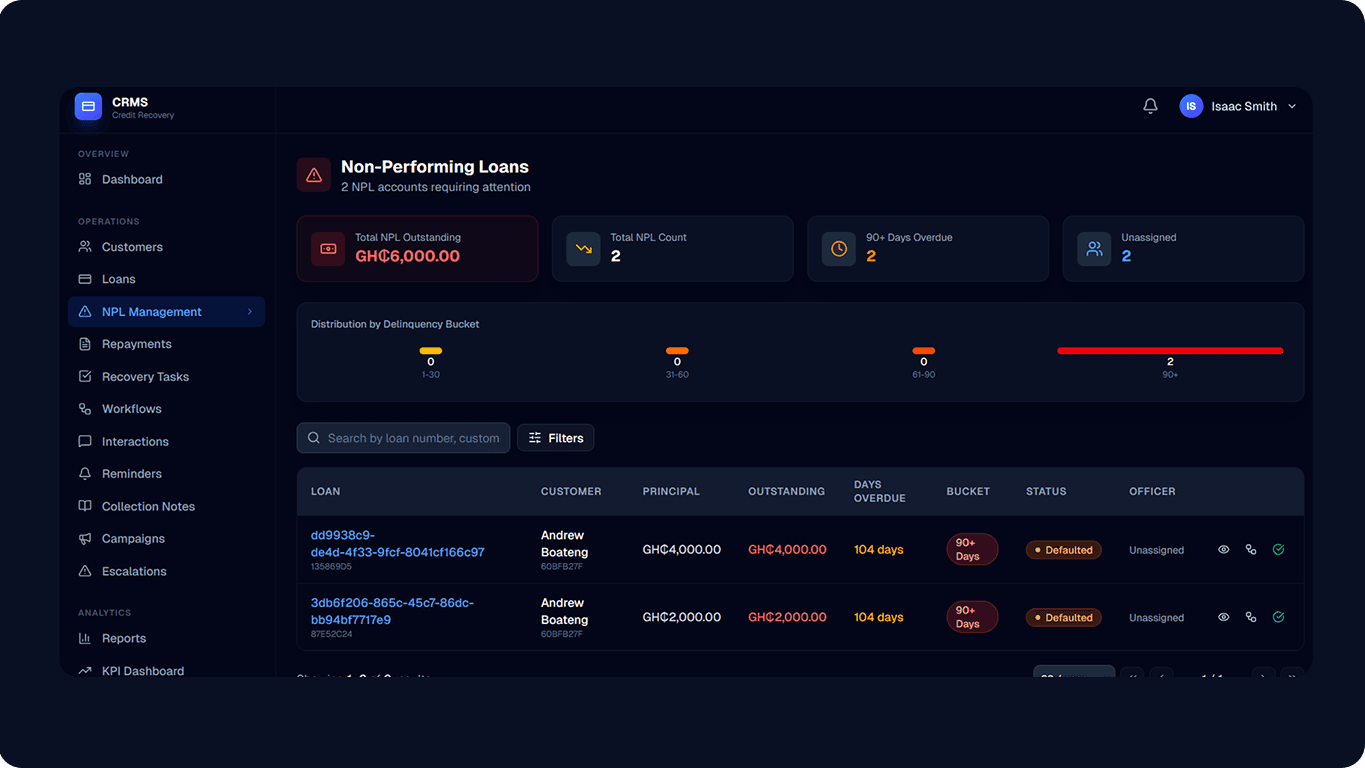The width and height of the screenshot is (1365, 768).
Task: Open the NPL Management alert icon header
Action: [x=313, y=174]
